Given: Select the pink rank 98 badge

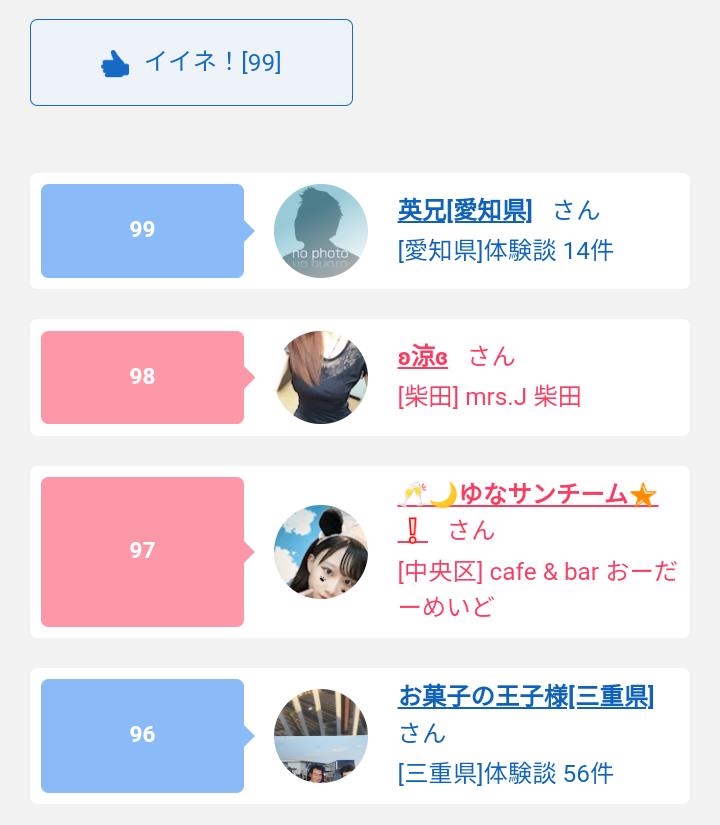Looking at the screenshot, I should (x=142, y=377).
